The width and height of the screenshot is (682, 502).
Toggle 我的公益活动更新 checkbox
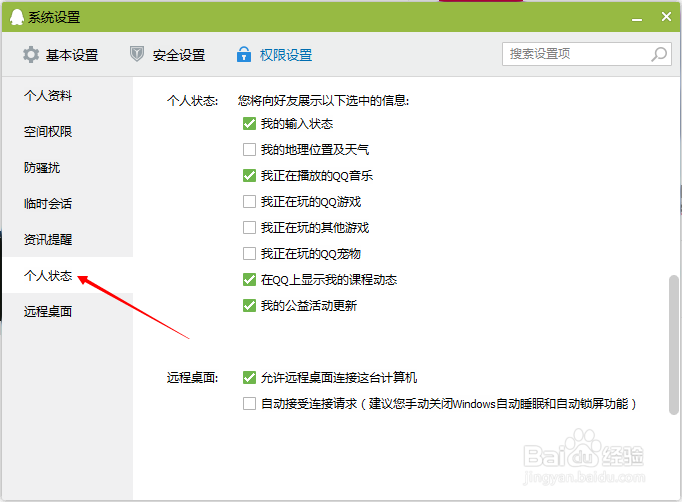pyautogui.click(x=249, y=306)
